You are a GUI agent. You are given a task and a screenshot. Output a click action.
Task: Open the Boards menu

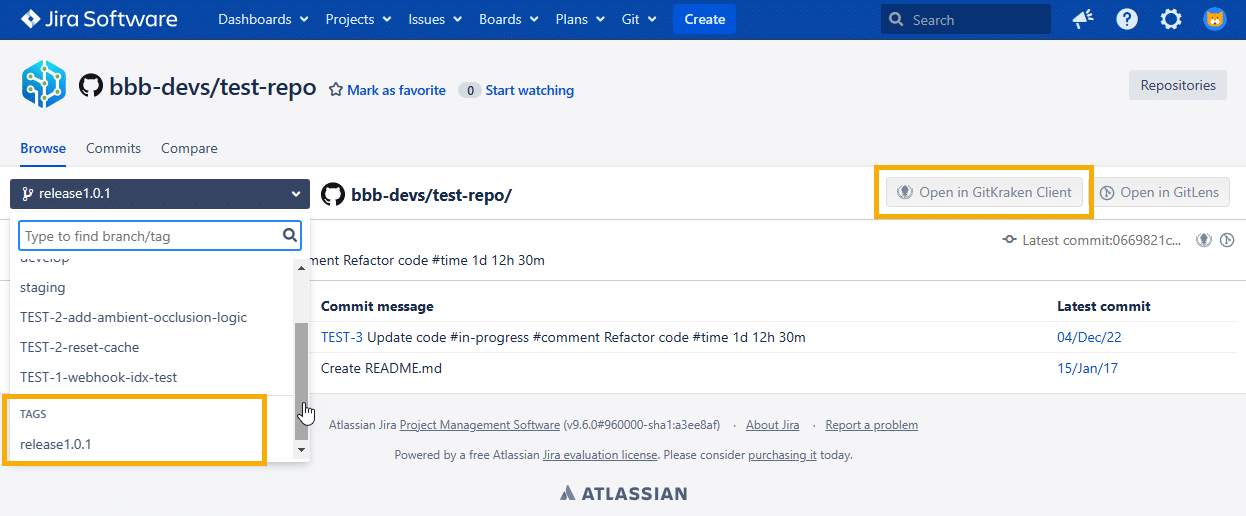tap(509, 19)
